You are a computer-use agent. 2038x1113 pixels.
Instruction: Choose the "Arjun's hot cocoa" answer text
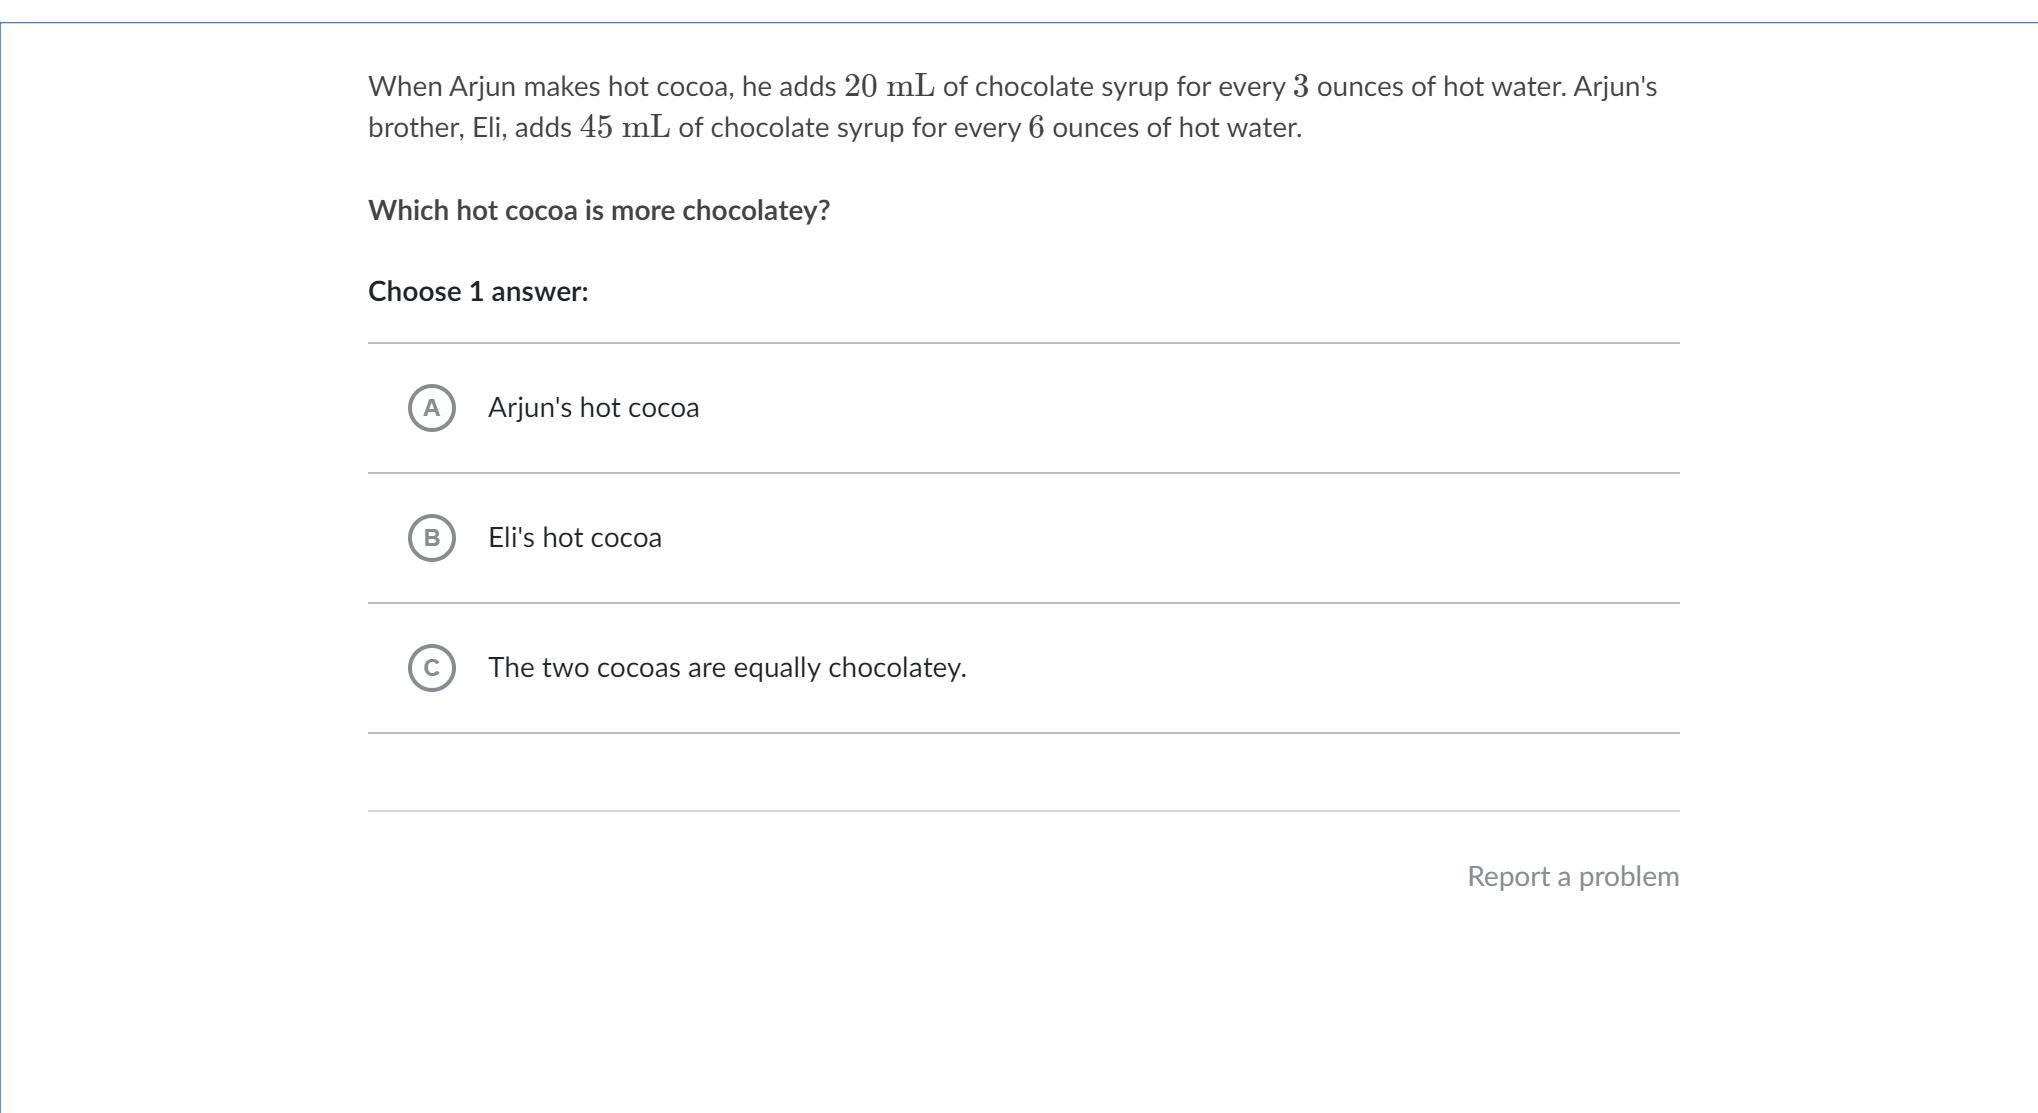tap(593, 408)
